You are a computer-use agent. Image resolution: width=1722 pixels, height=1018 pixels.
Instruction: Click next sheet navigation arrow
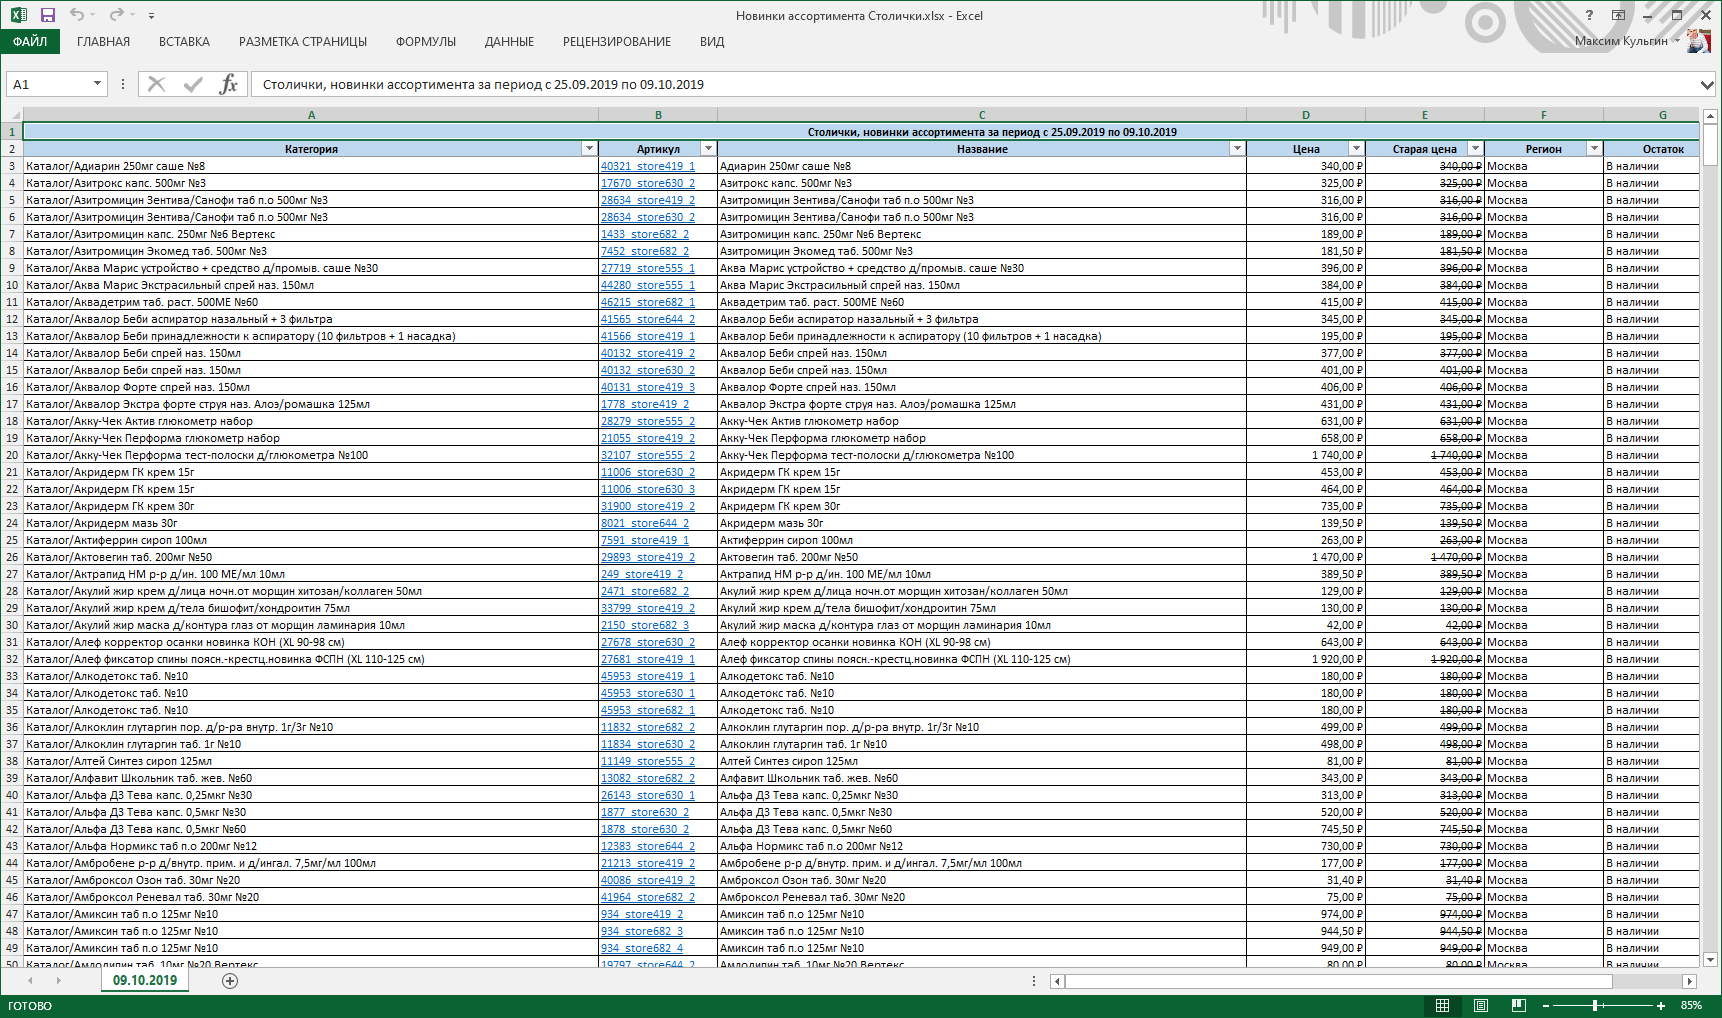coord(59,981)
